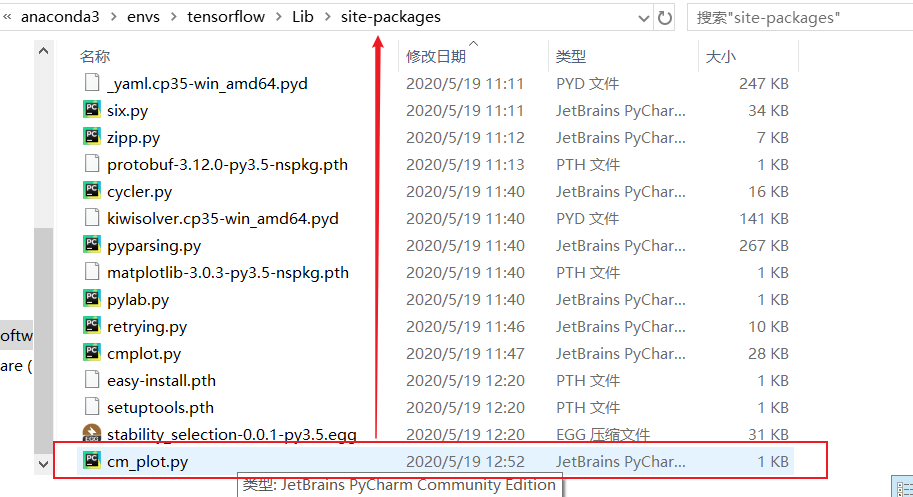Click the search site-packages field

800,17
